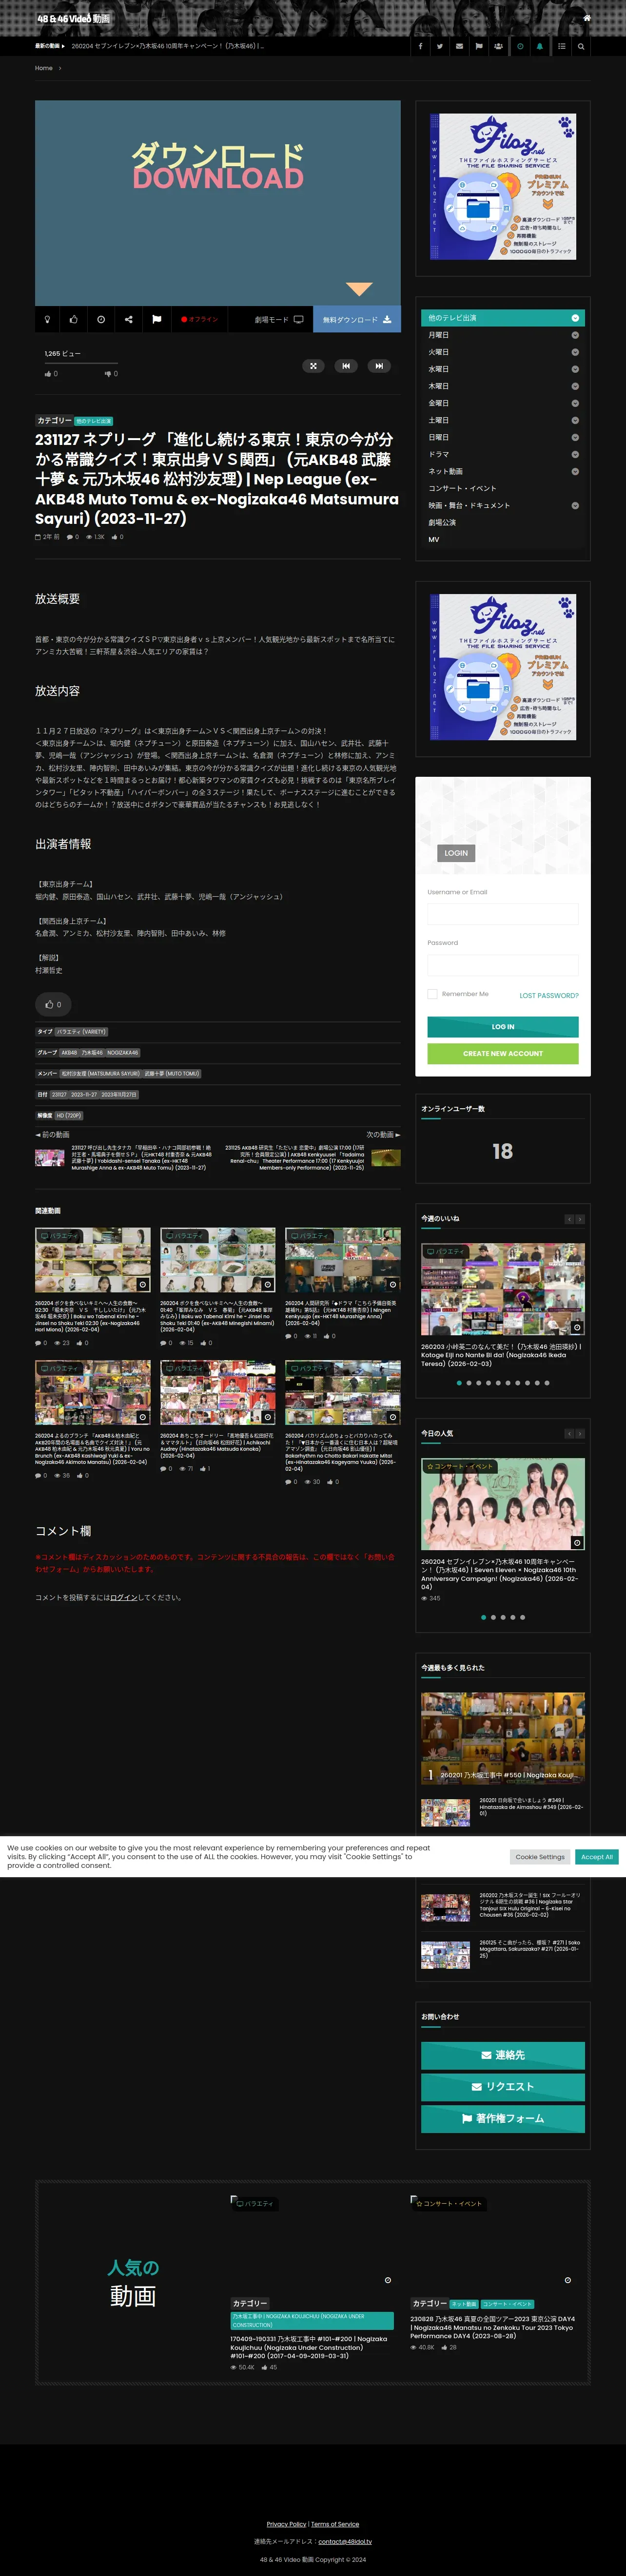Open the Filoz ad banner at the top of the sidebar
The width and height of the screenshot is (626, 2576).
(503, 186)
